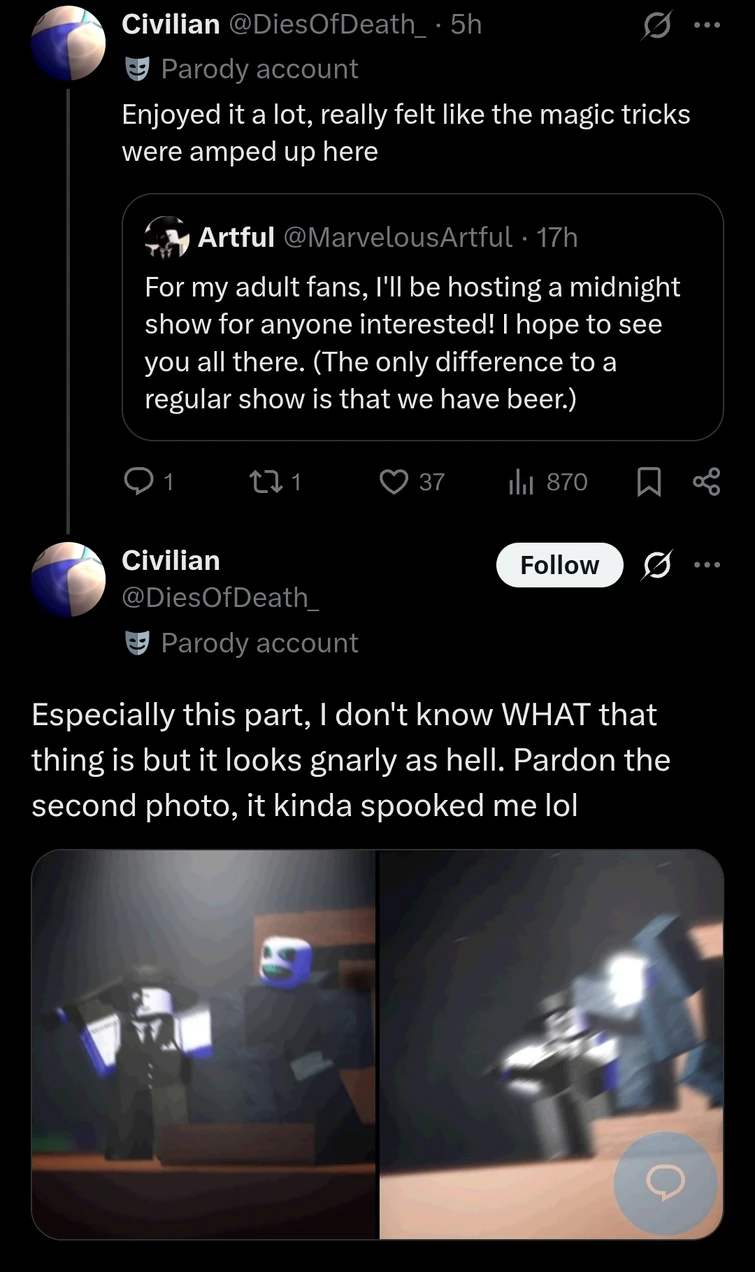Follow the Civilian account

tap(559, 566)
